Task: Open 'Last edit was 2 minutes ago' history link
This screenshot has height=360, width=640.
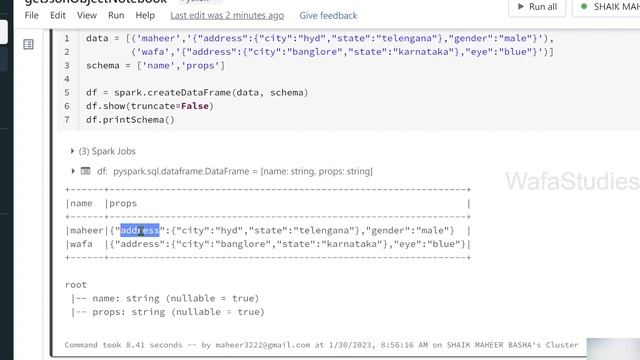Action: tap(227, 16)
